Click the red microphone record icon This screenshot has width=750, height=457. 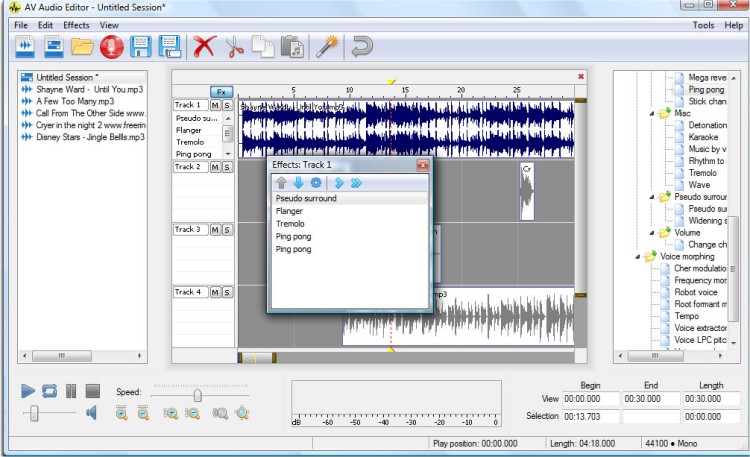pyautogui.click(x=111, y=46)
